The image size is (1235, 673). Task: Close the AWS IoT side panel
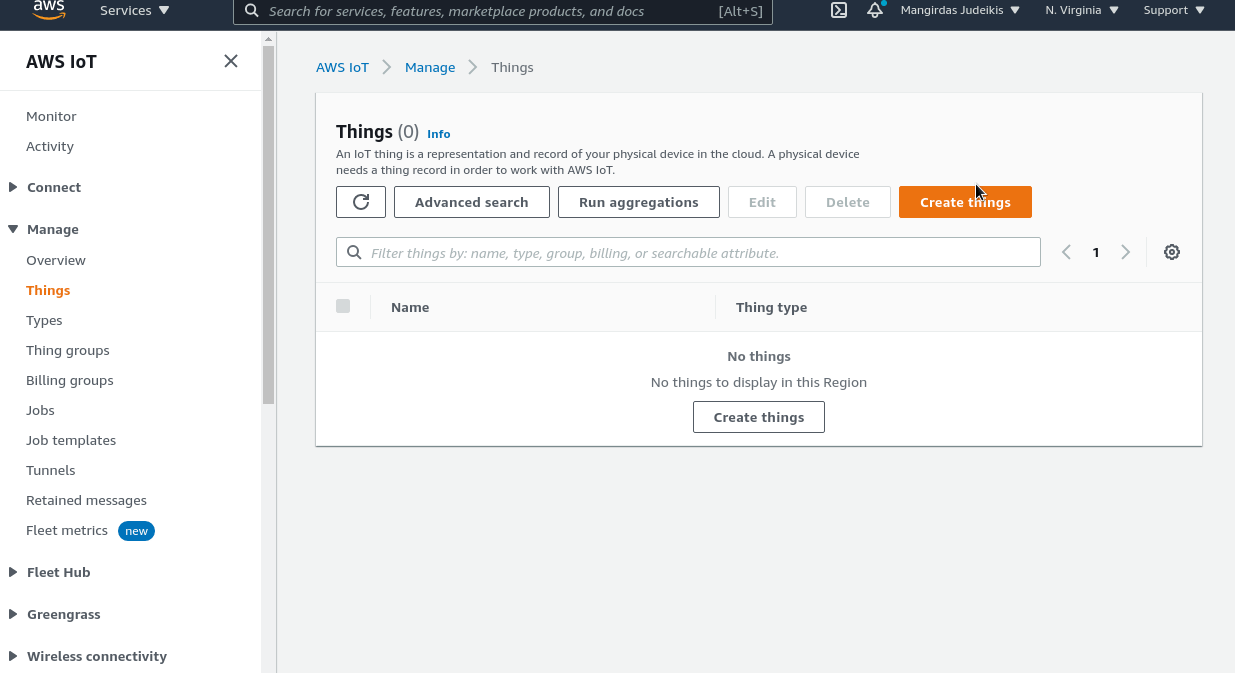[231, 61]
